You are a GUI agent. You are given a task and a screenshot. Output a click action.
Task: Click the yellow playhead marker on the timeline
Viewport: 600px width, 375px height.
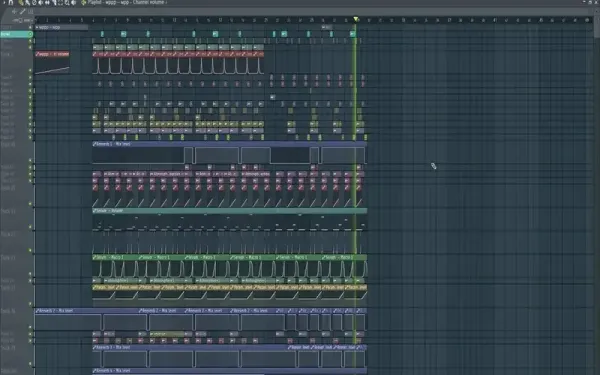coord(356,19)
